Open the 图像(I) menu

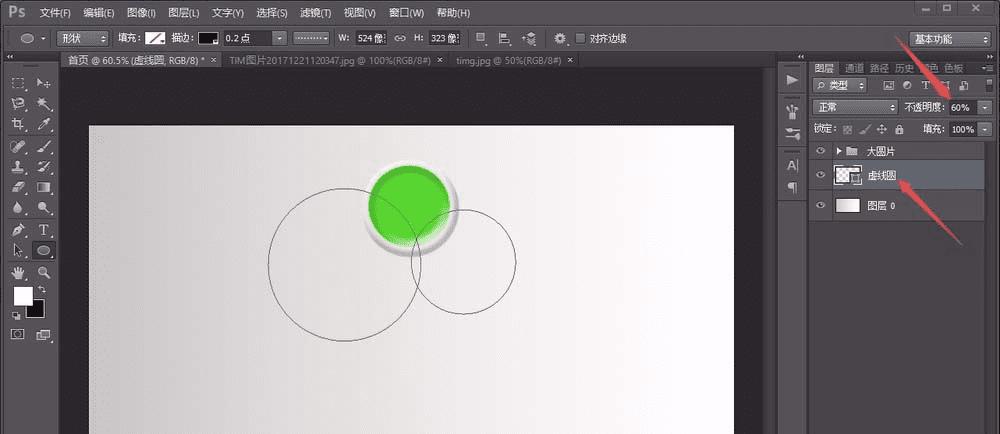pos(141,13)
